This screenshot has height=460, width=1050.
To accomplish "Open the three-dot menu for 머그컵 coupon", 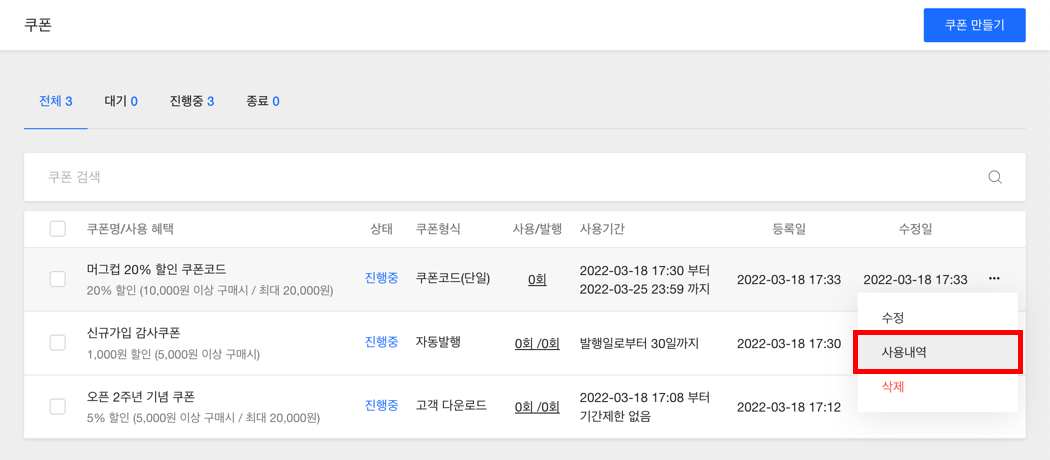I will [994, 279].
